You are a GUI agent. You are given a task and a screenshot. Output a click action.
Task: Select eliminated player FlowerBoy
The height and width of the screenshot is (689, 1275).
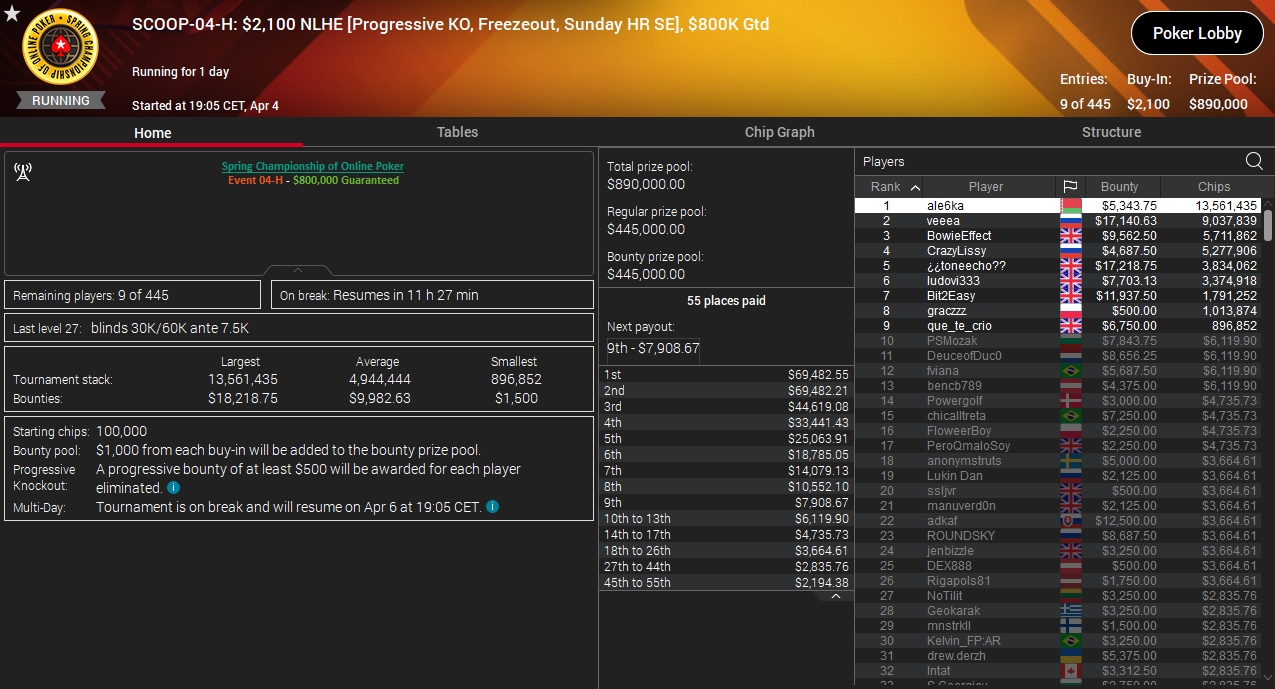coord(1058,431)
